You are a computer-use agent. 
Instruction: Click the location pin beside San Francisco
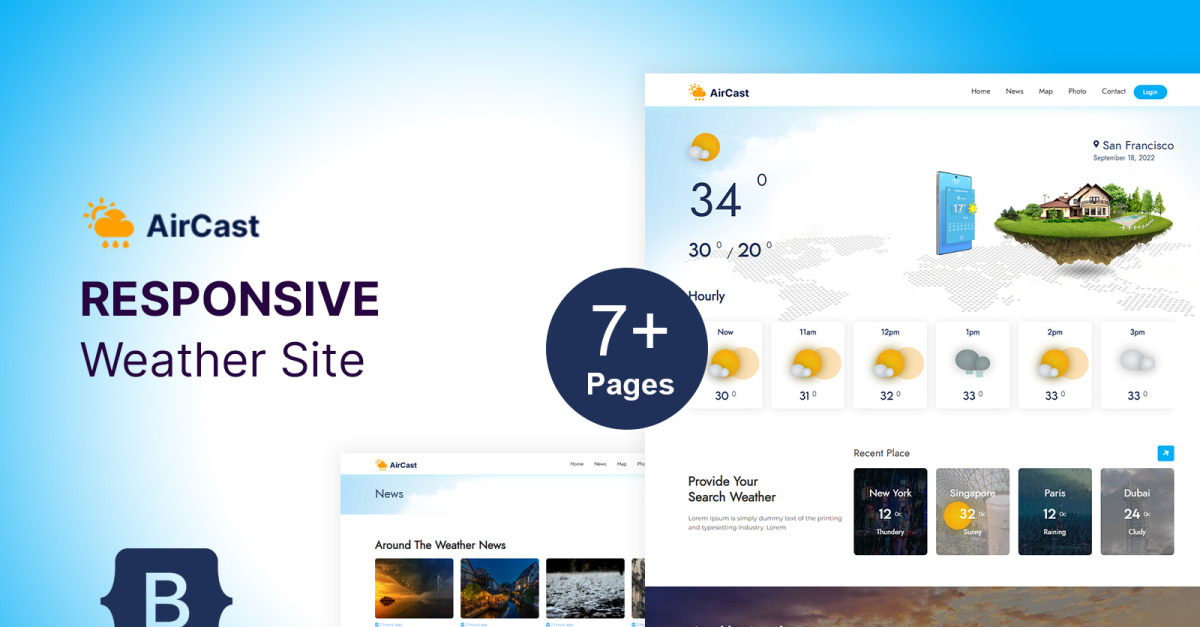[x=1094, y=145]
